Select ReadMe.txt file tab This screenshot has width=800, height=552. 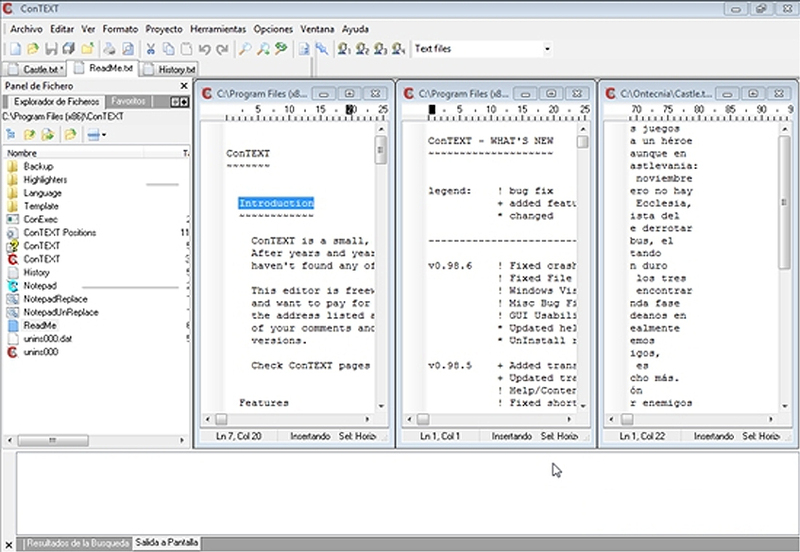point(104,68)
